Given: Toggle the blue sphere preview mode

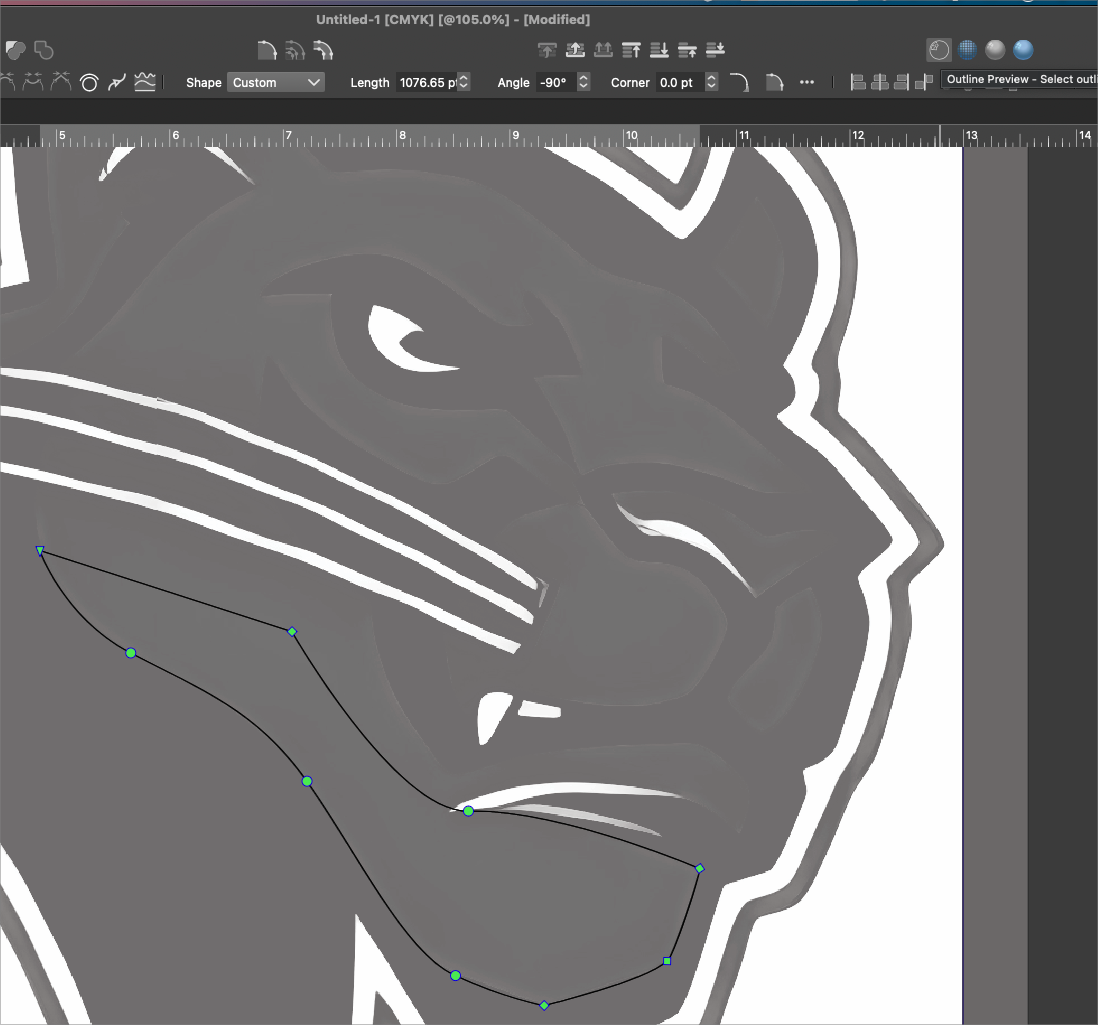Looking at the screenshot, I should pos(1023,50).
